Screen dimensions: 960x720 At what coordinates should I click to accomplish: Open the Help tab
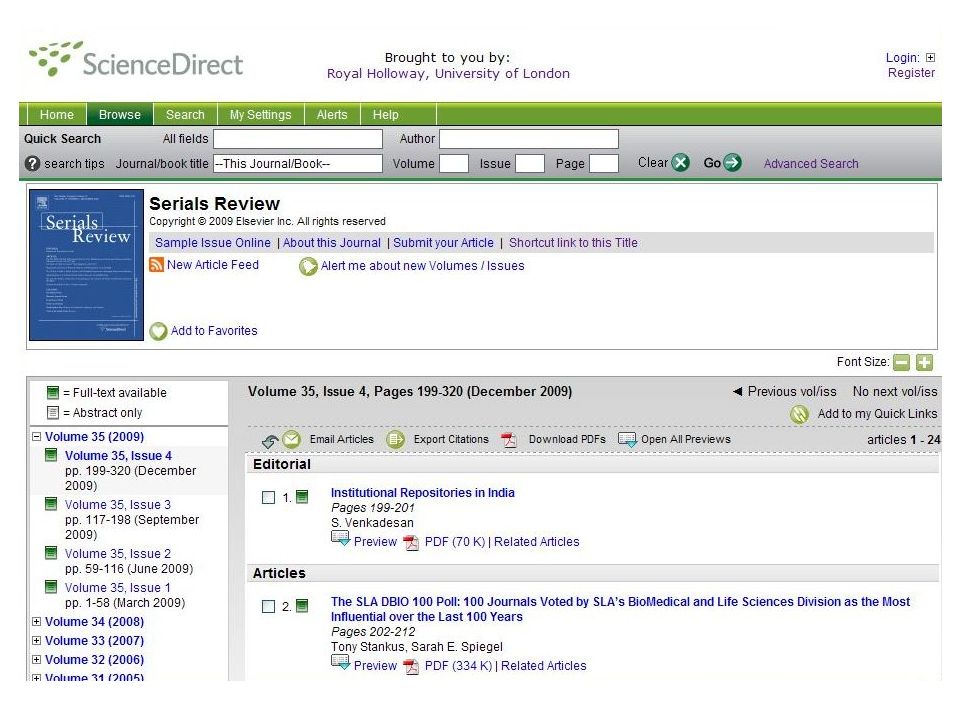tap(386, 114)
